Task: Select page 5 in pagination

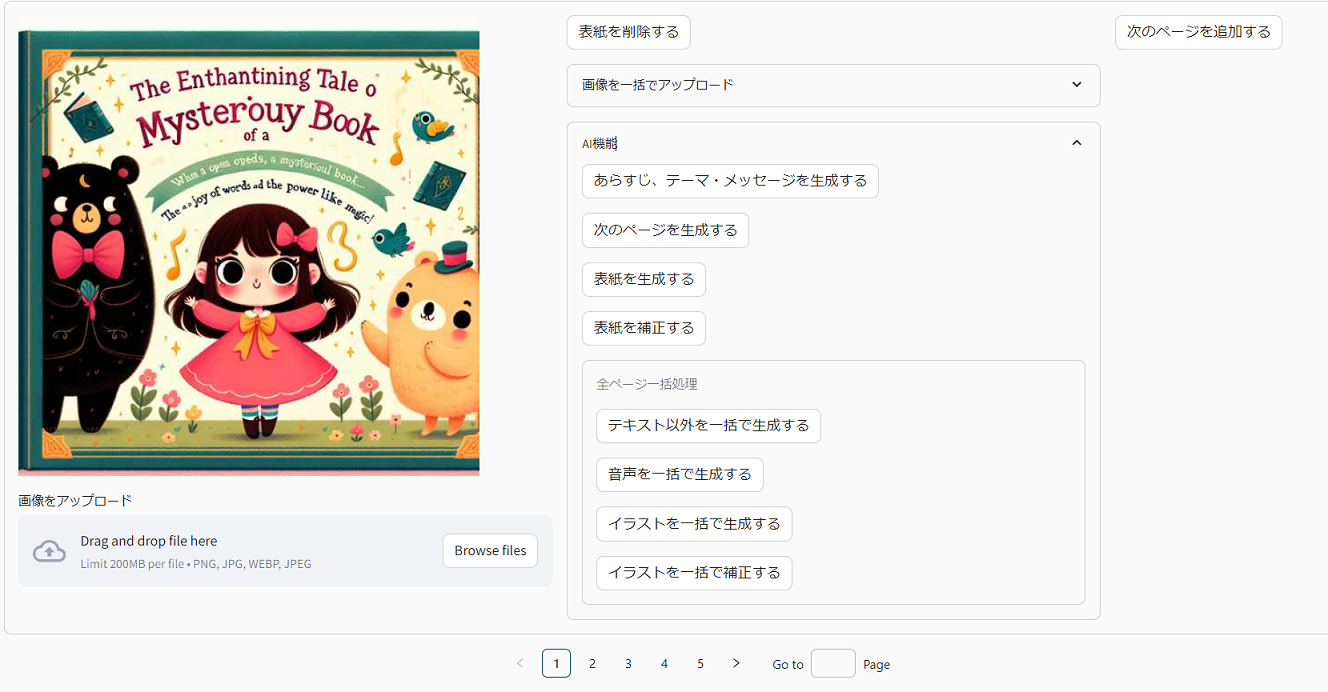Action: click(x=700, y=663)
